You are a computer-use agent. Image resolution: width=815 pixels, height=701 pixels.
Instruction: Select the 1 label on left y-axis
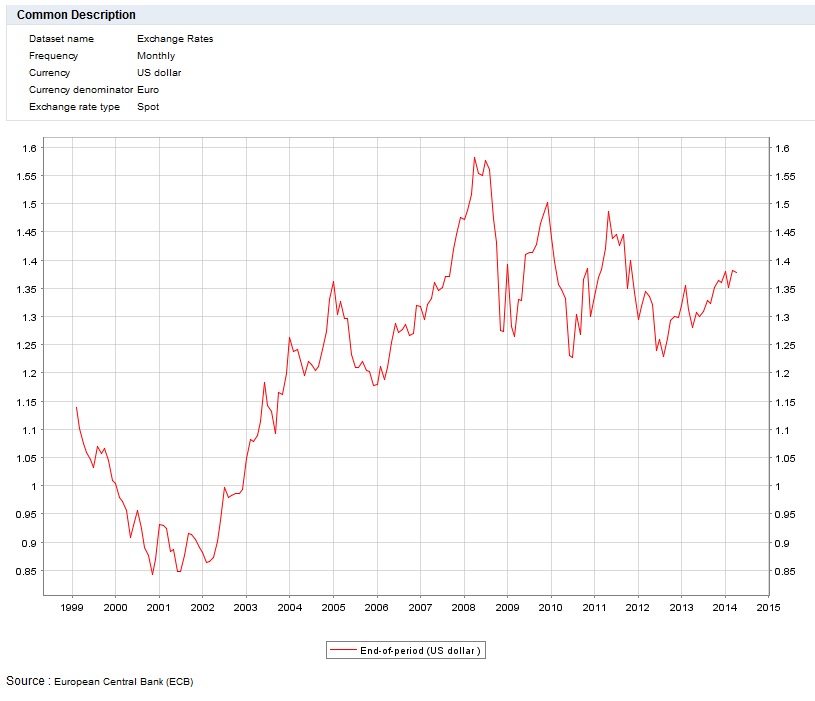[34, 486]
